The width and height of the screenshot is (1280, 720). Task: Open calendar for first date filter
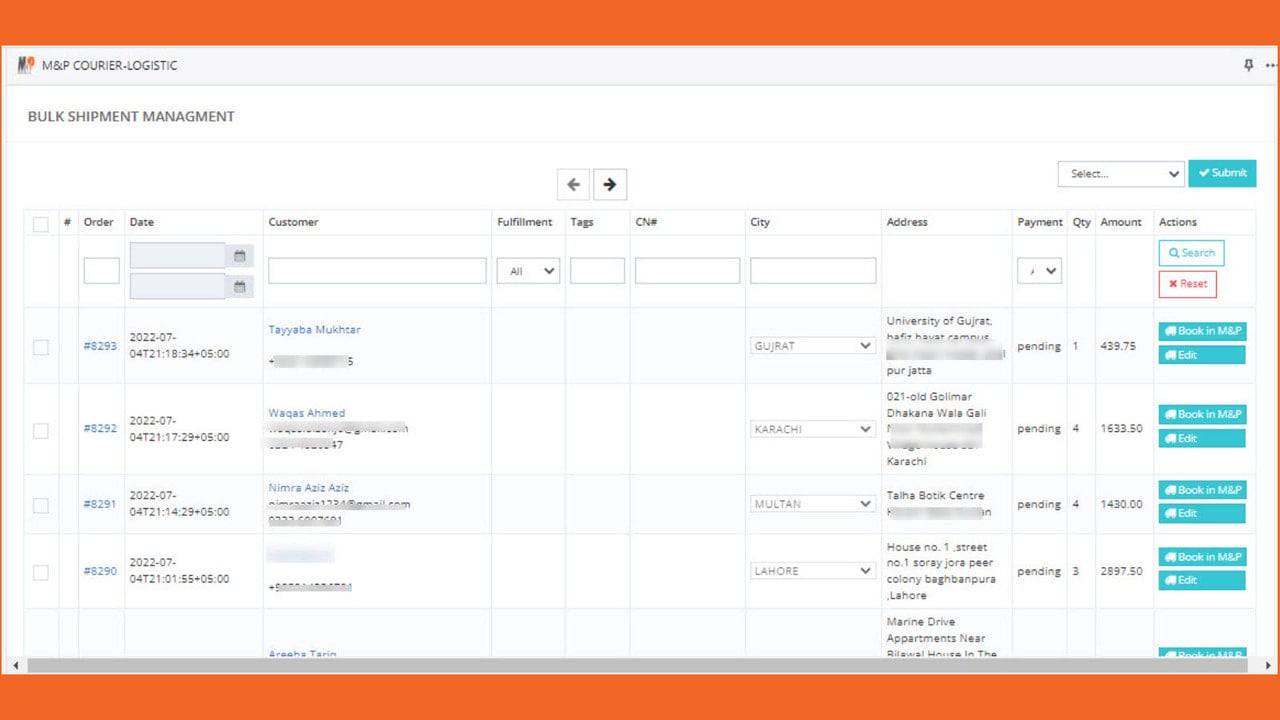click(x=240, y=256)
